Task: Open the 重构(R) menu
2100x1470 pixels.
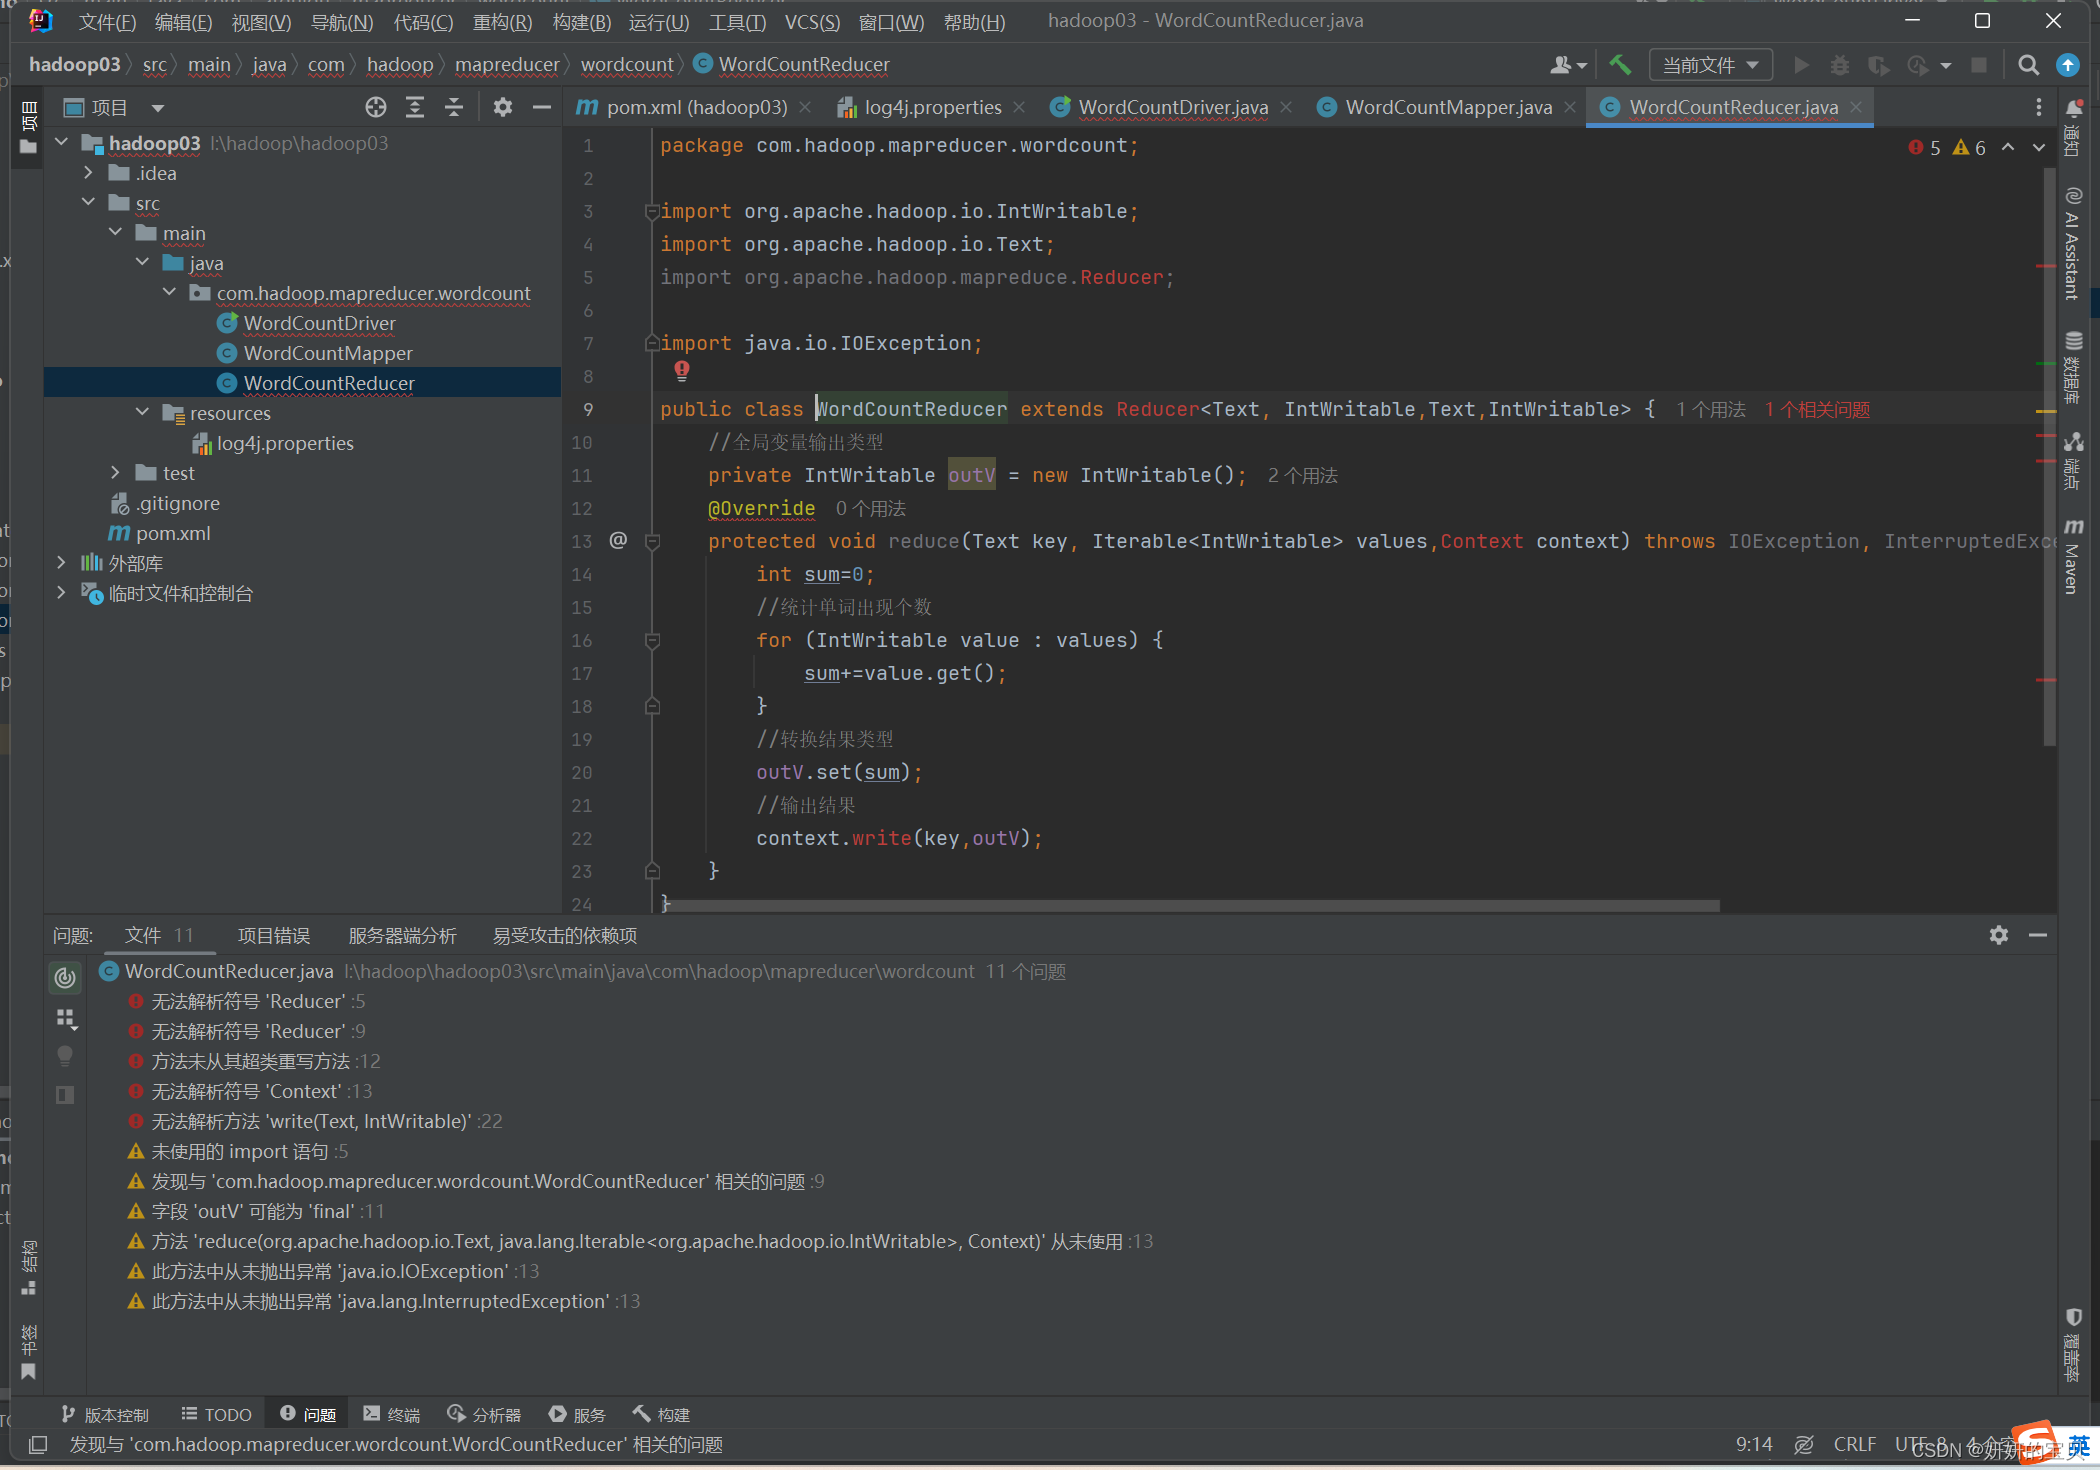Action: pos(502,22)
